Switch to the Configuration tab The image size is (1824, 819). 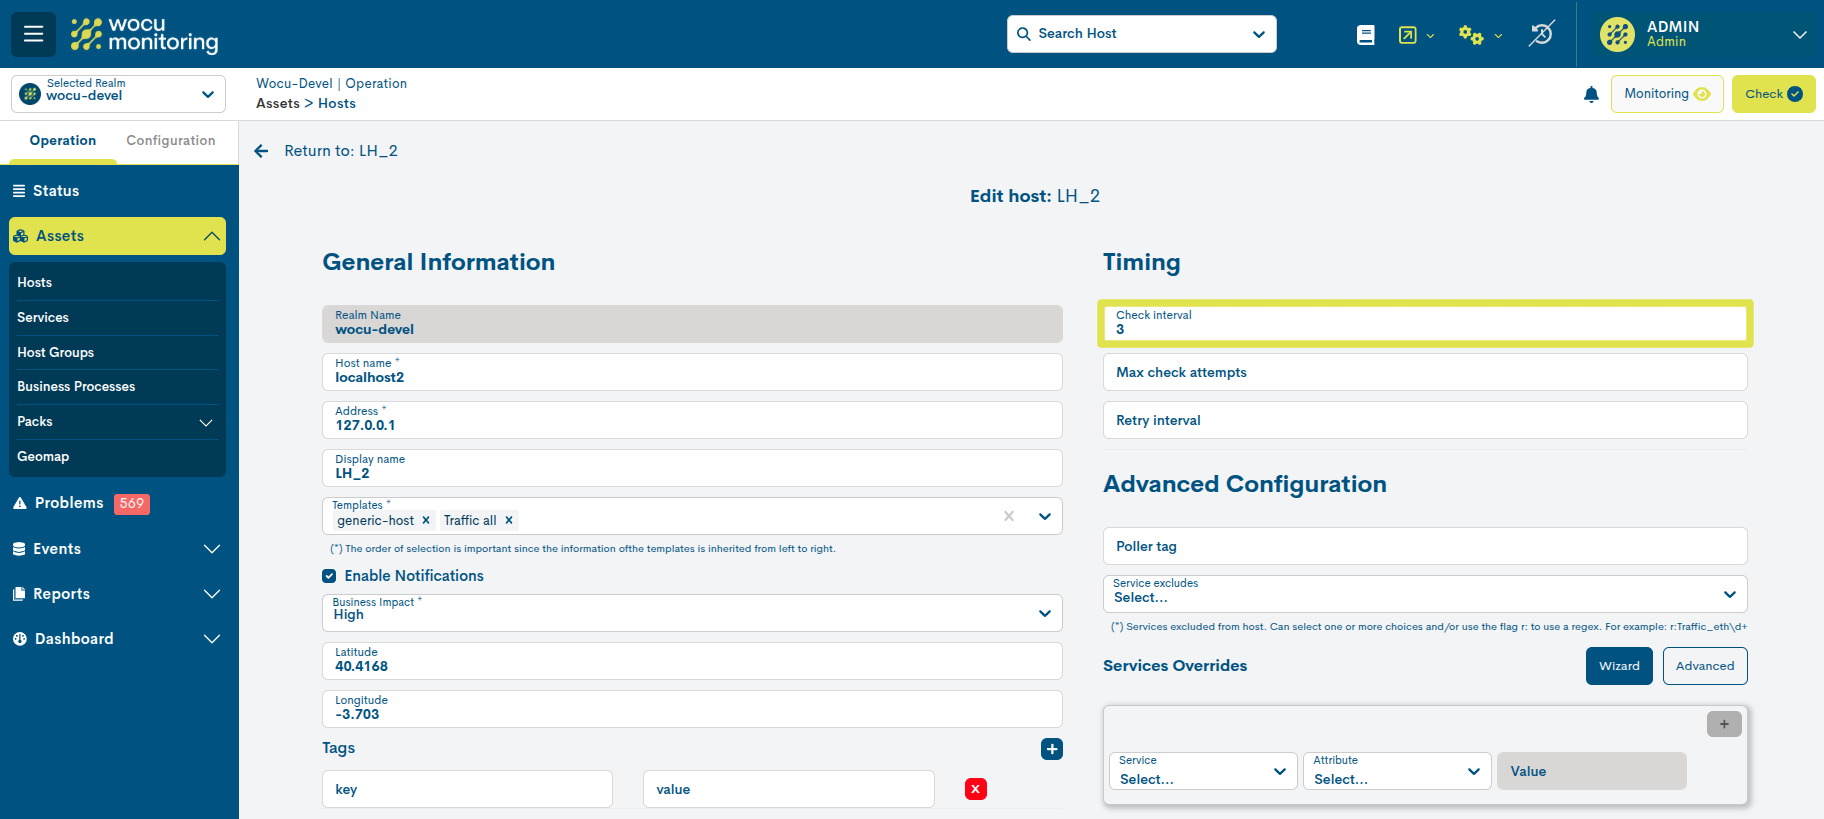(x=170, y=141)
